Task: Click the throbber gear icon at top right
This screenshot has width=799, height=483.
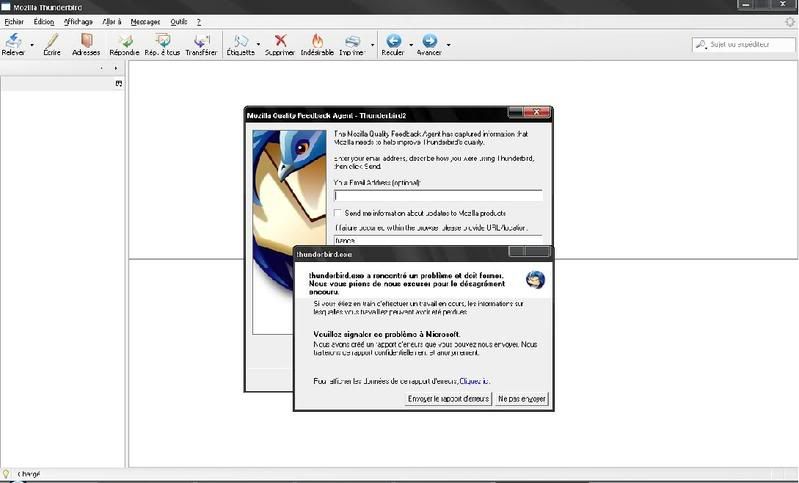Action: (790, 22)
